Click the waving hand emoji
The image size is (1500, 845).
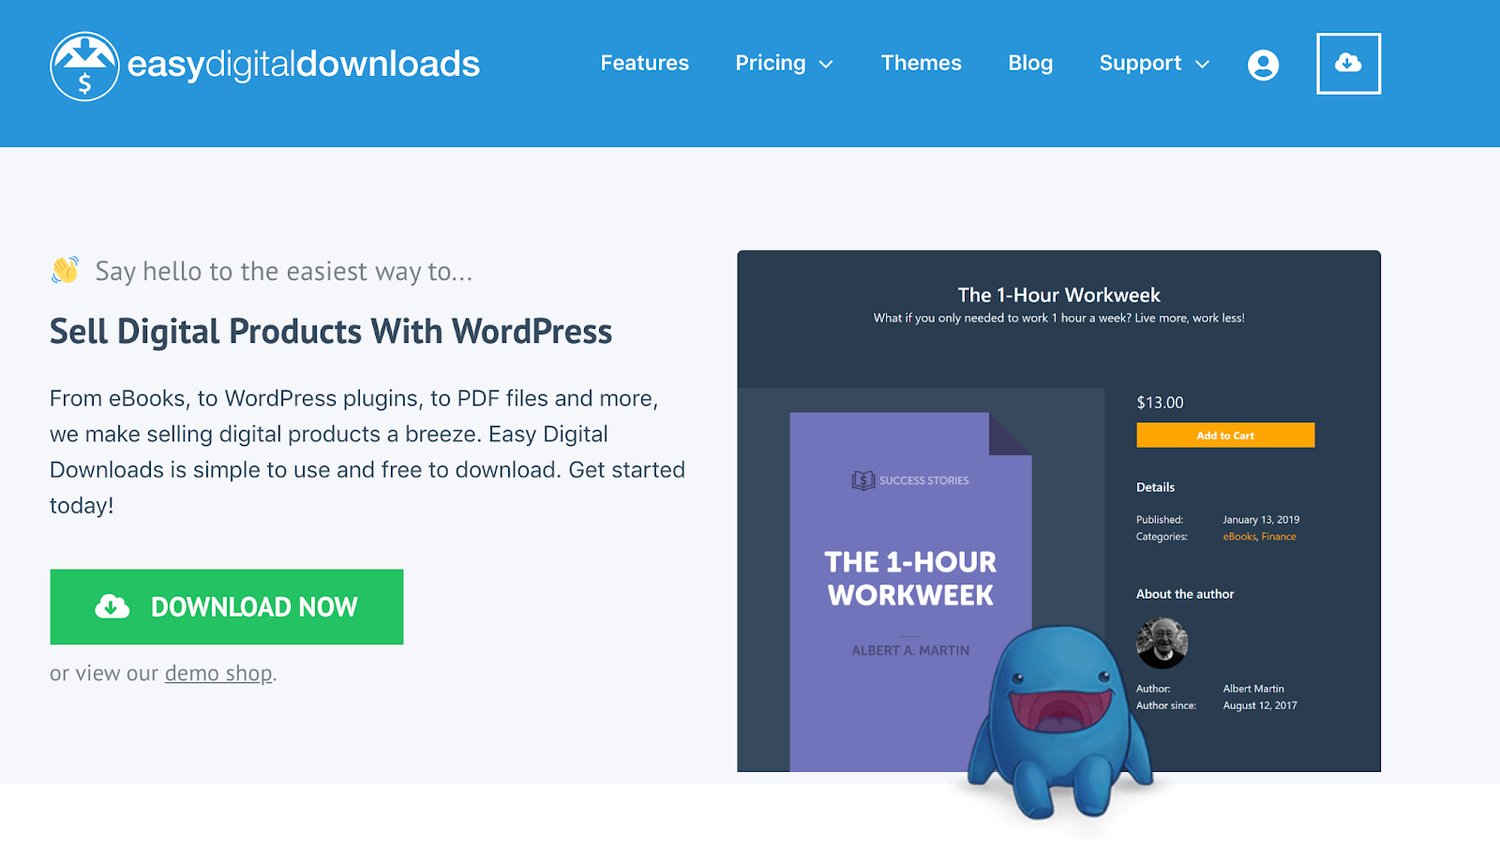(65, 270)
